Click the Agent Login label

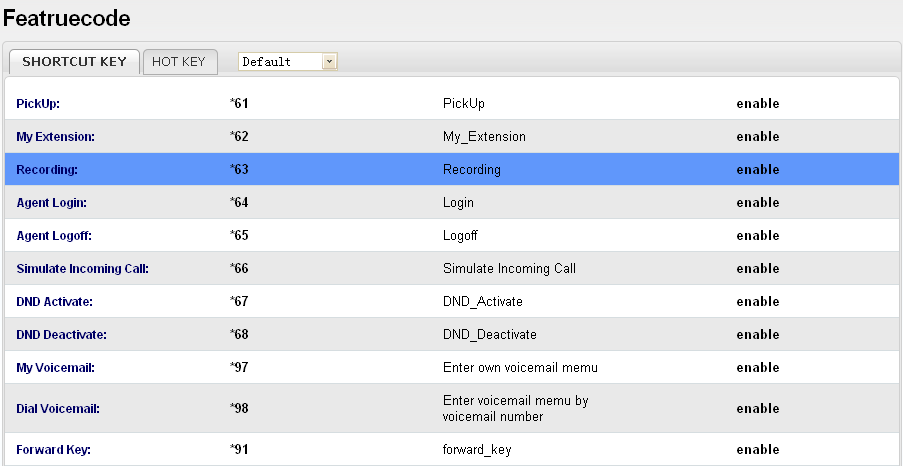51,203
